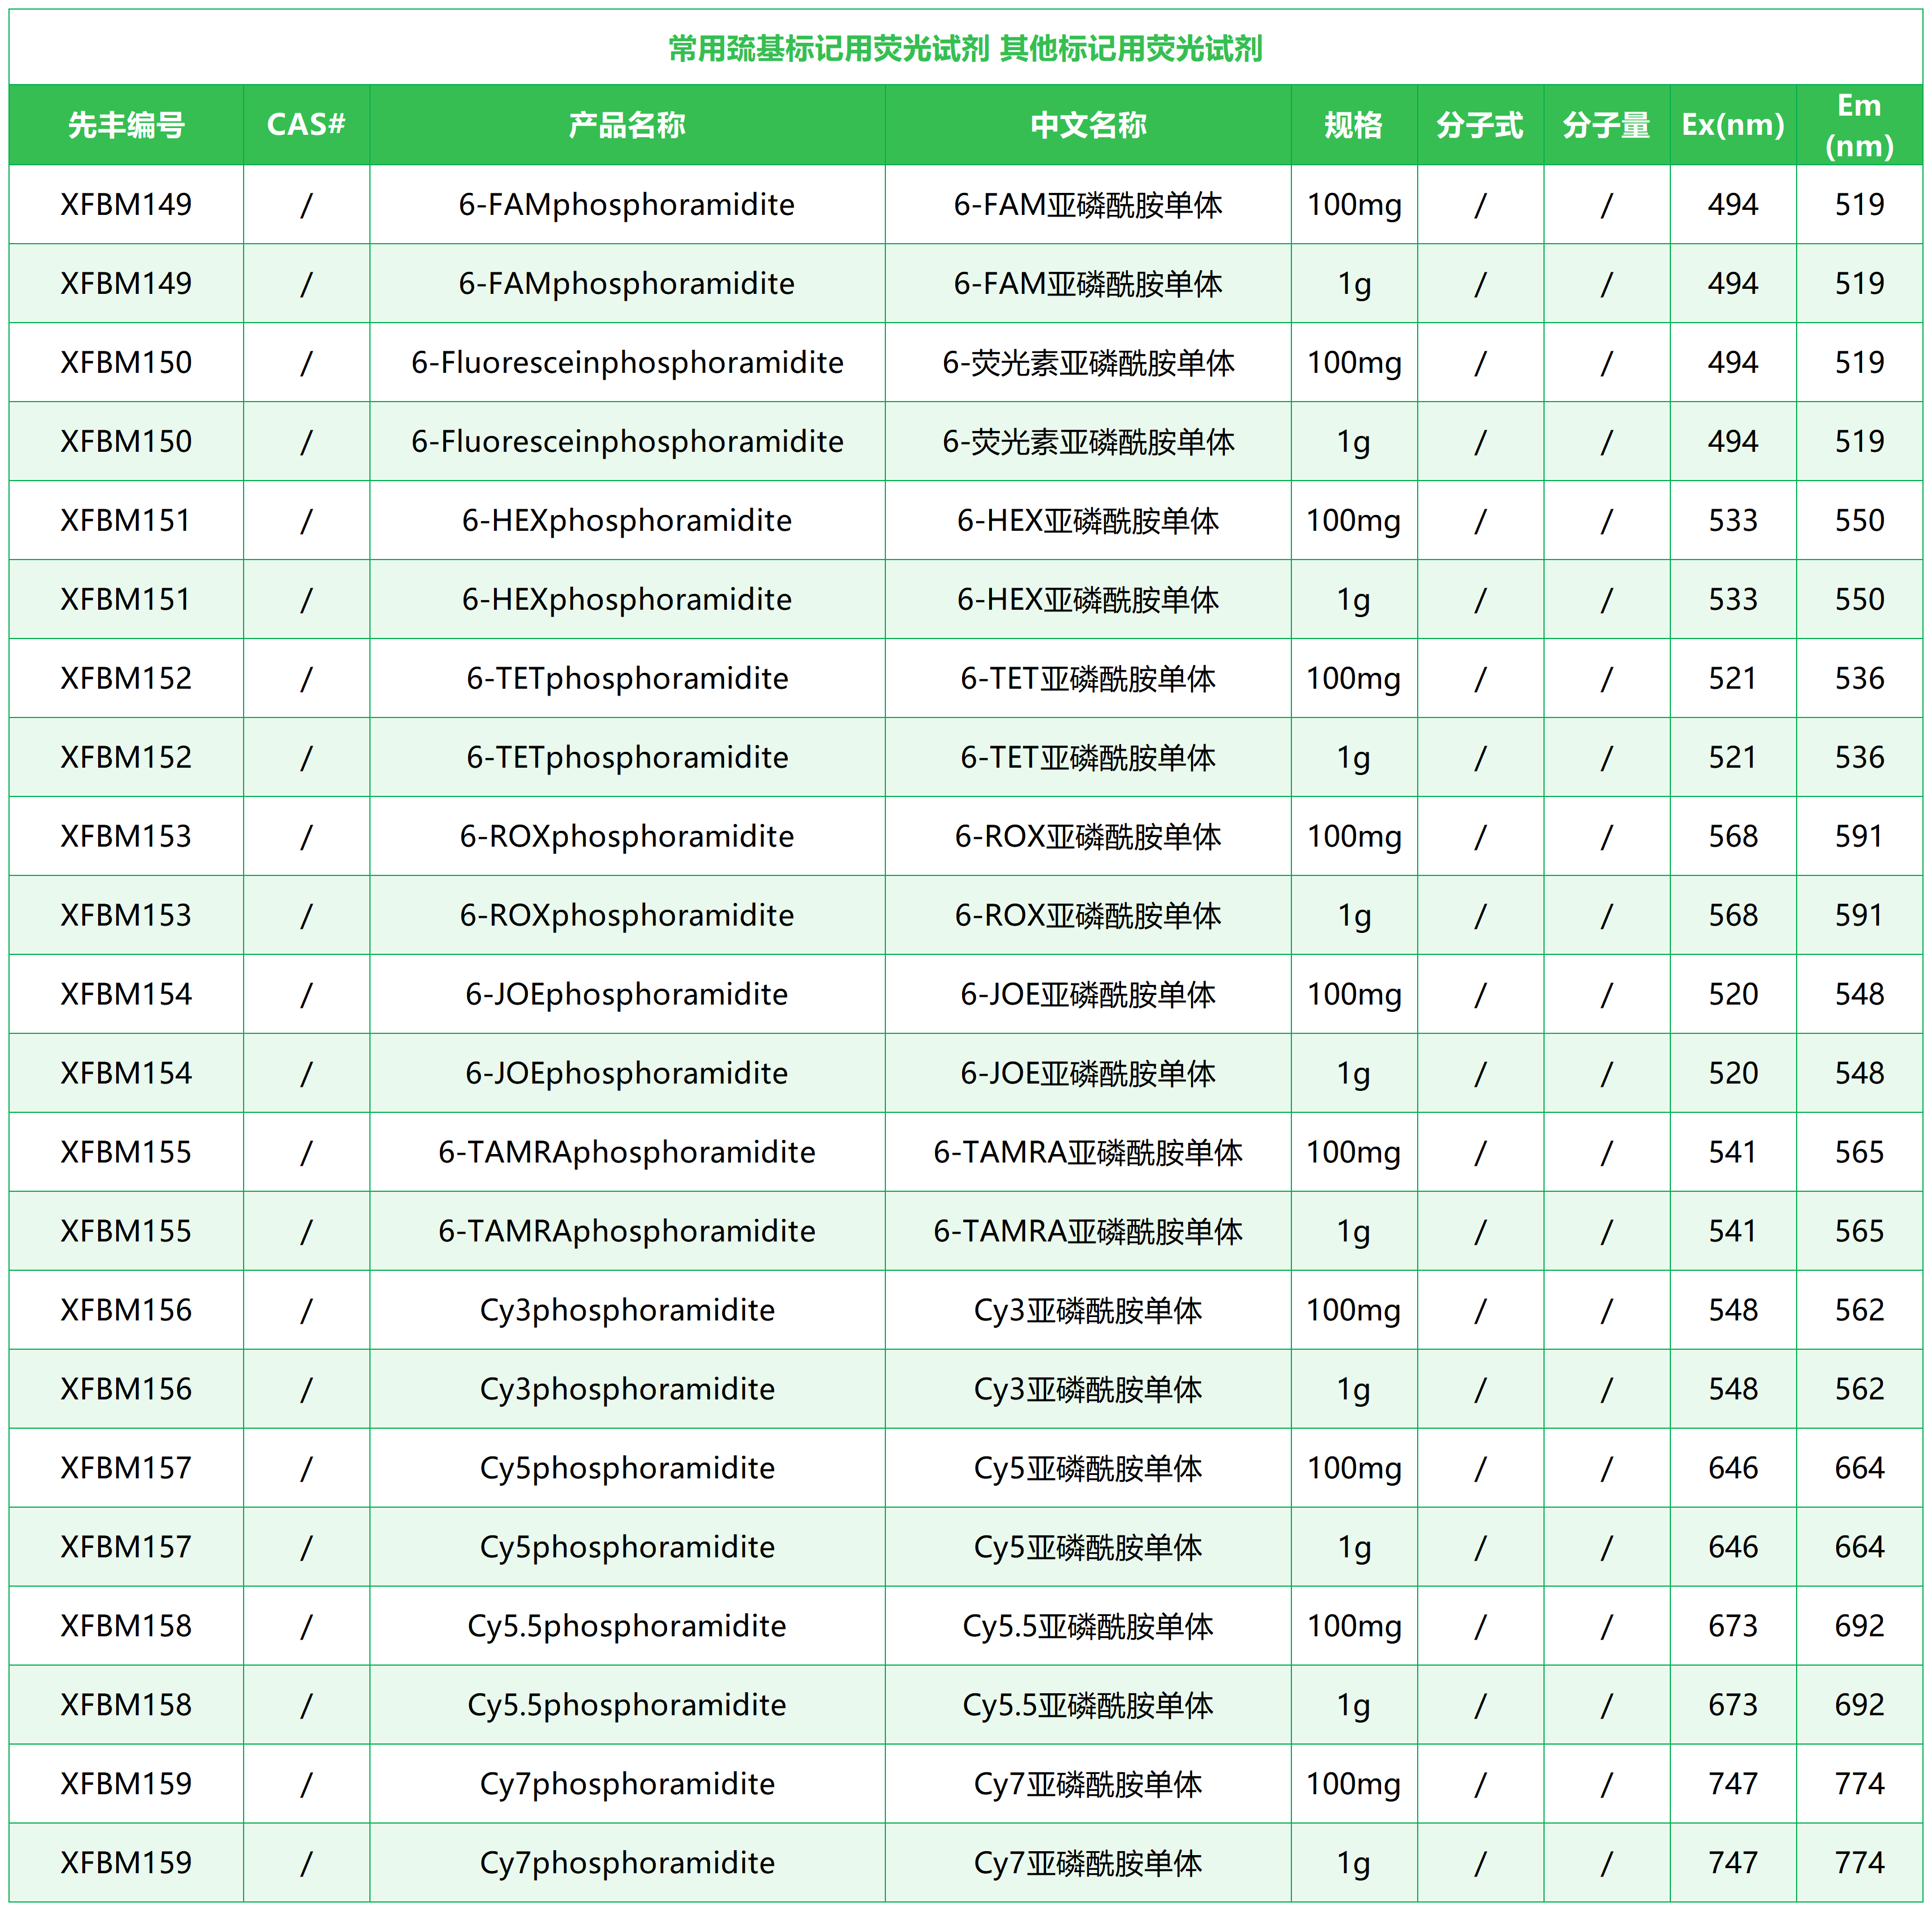Click the 分子量 column header
This screenshot has width=1932, height=1911.
point(1606,125)
